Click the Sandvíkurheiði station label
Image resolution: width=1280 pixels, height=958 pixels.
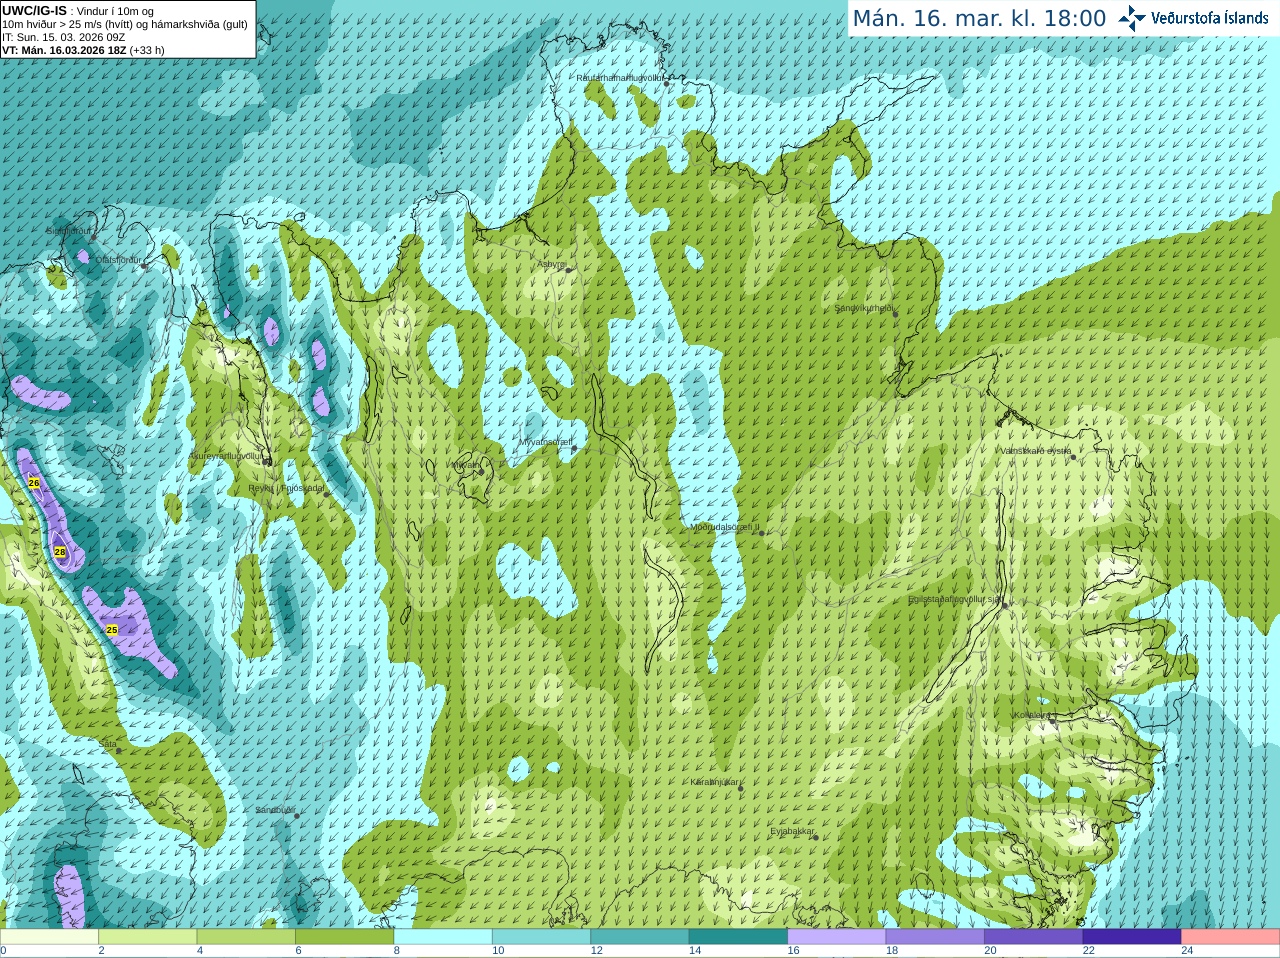tap(864, 308)
